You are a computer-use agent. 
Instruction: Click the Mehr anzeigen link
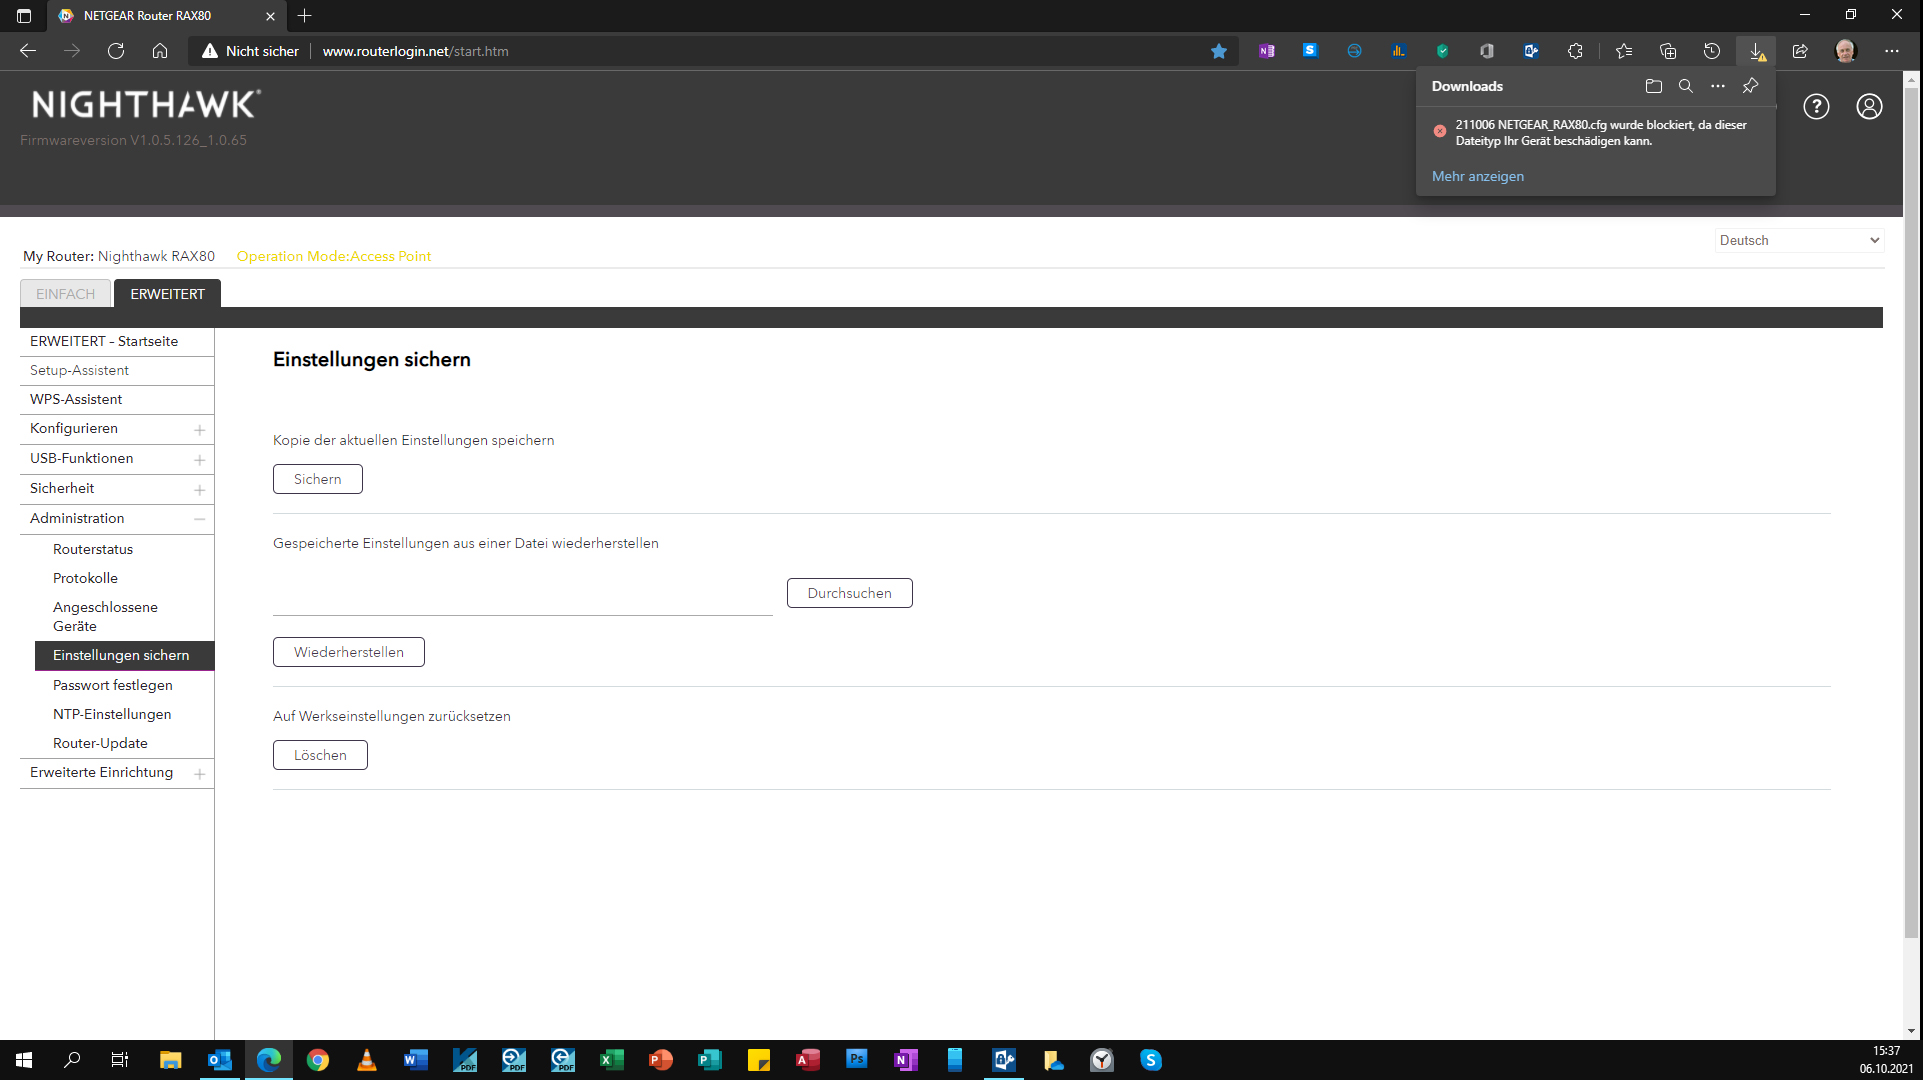[1477, 176]
